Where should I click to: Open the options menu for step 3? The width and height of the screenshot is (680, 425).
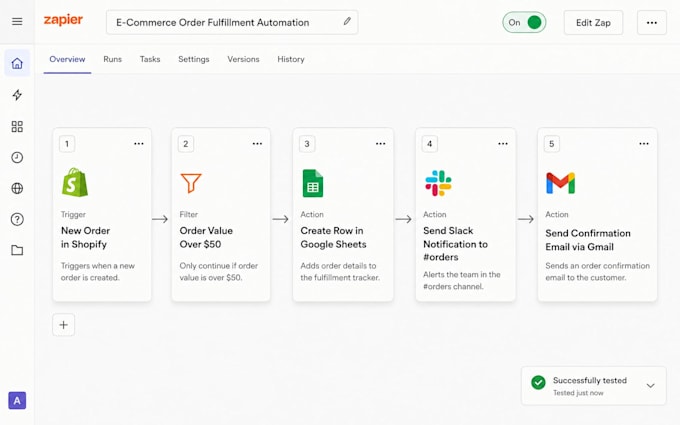coord(380,144)
